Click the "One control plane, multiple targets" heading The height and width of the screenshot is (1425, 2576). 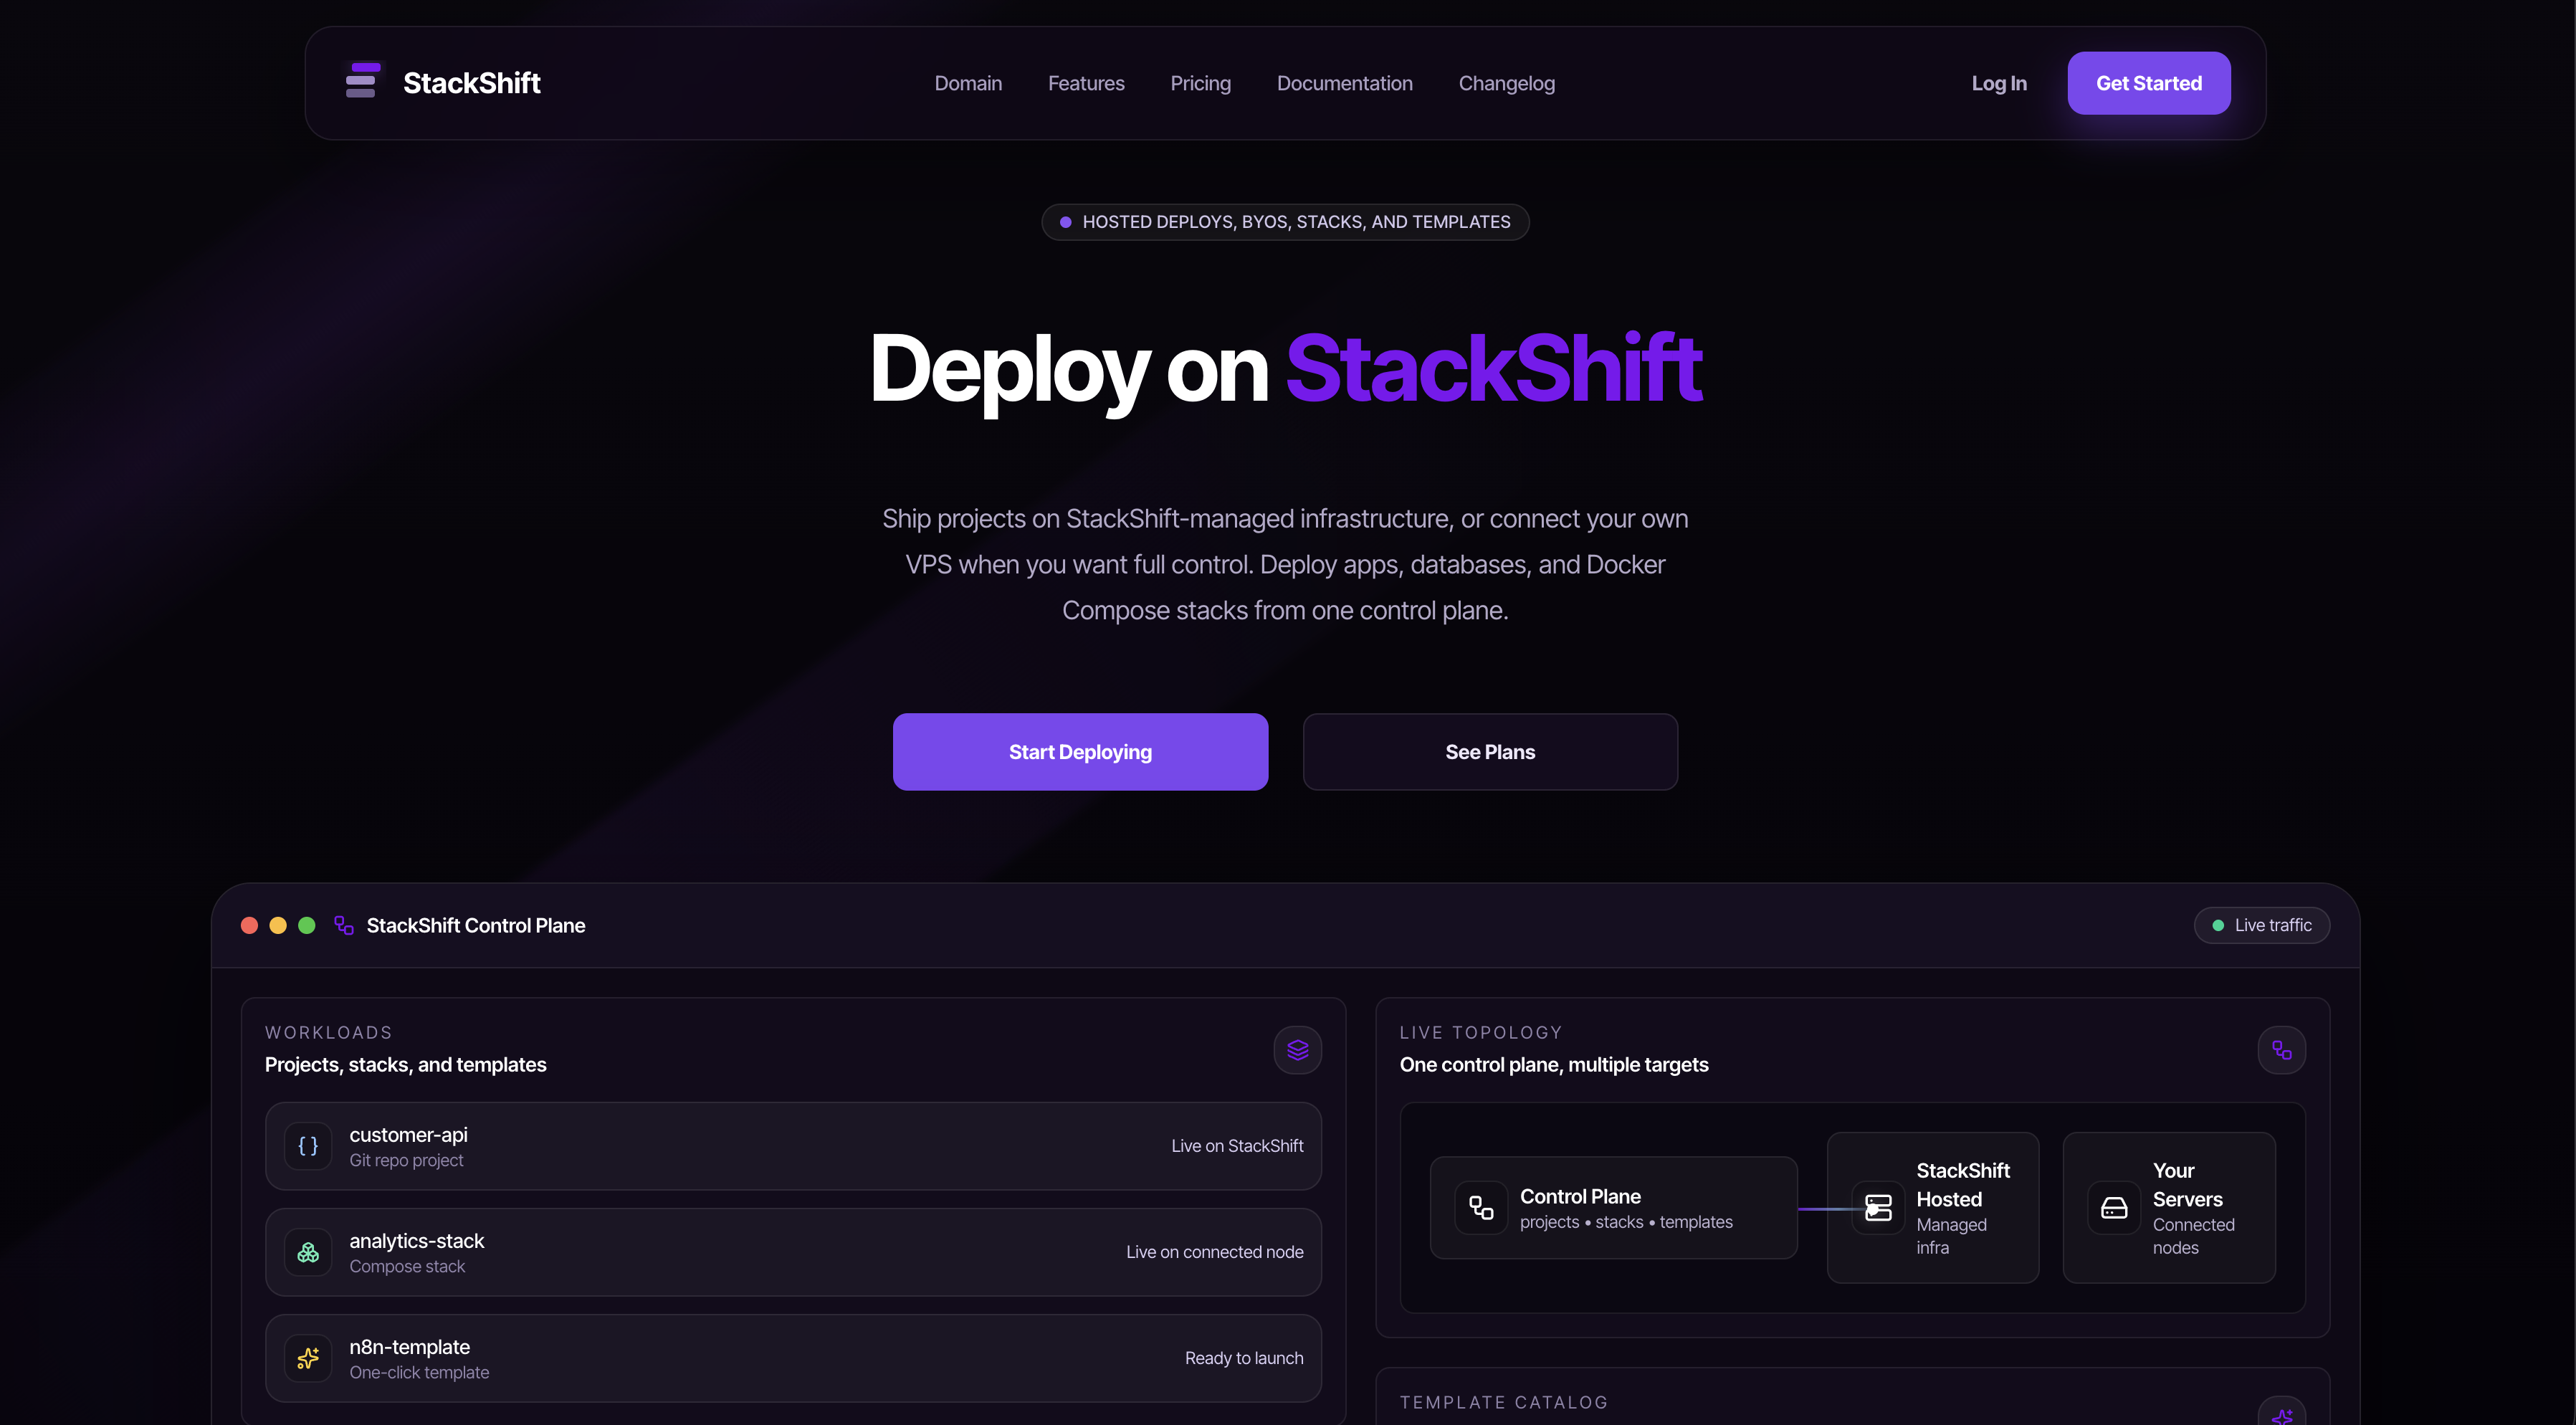pos(1553,1064)
